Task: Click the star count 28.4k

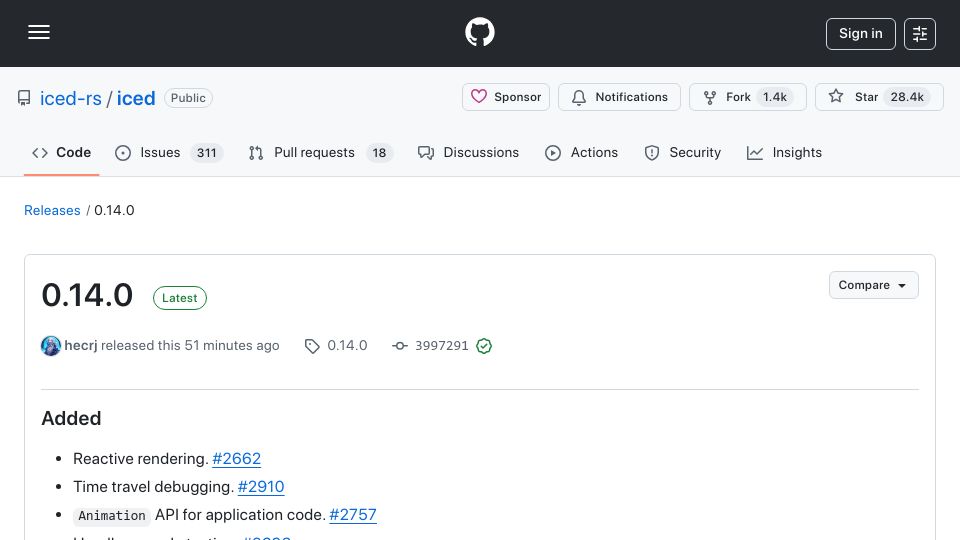Action: point(907,97)
